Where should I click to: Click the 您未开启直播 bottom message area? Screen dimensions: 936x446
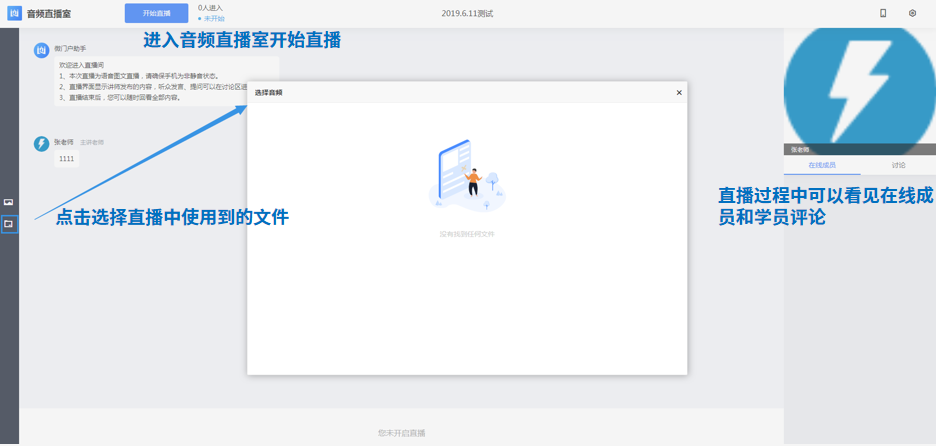click(x=401, y=433)
